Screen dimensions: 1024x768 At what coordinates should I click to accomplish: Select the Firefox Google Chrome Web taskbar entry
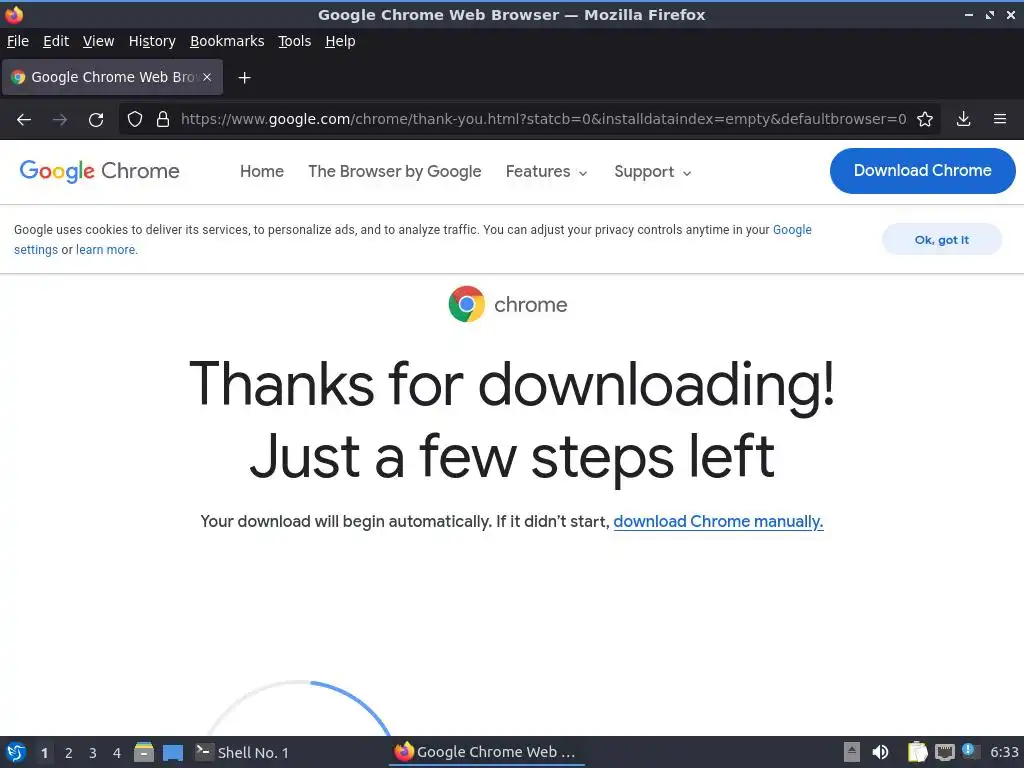[x=487, y=752]
